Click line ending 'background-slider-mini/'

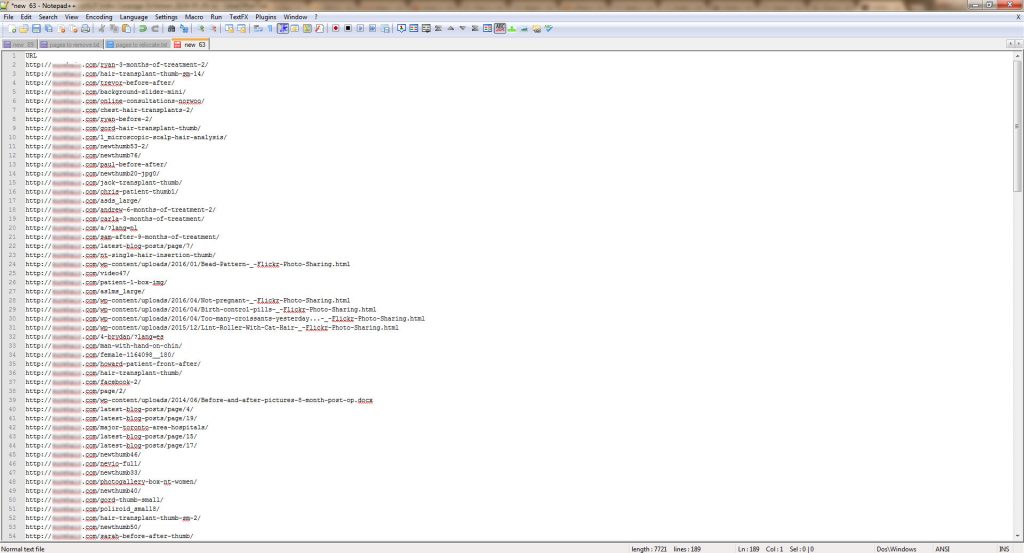click(x=105, y=92)
